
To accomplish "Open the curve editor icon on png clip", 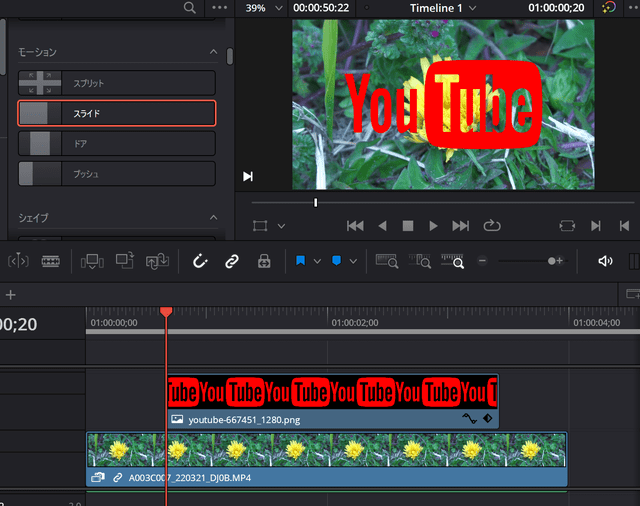I will pyautogui.click(x=469, y=418).
